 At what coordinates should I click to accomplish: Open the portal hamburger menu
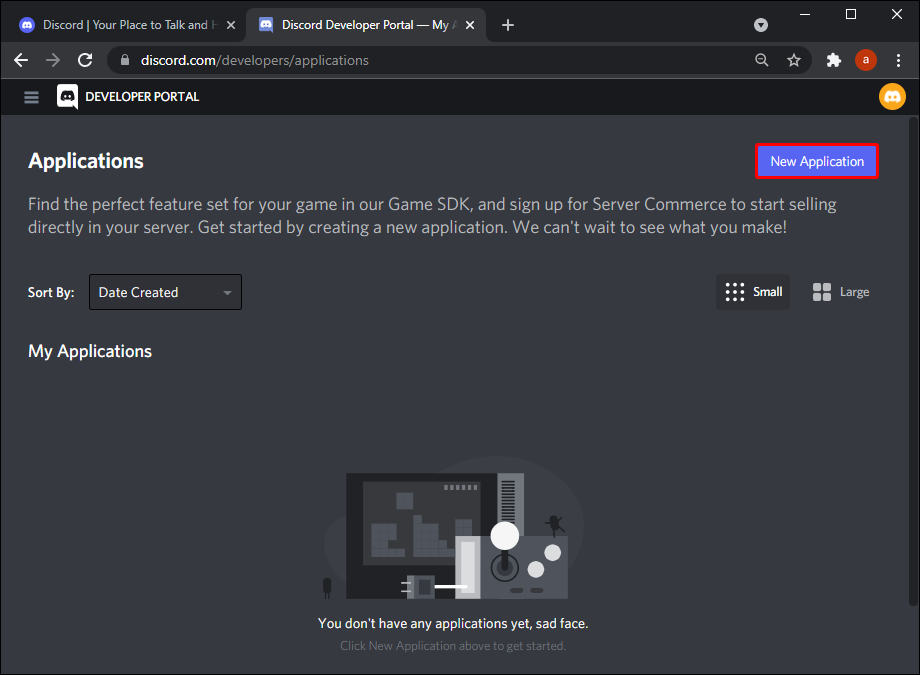(x=31, y=97)
